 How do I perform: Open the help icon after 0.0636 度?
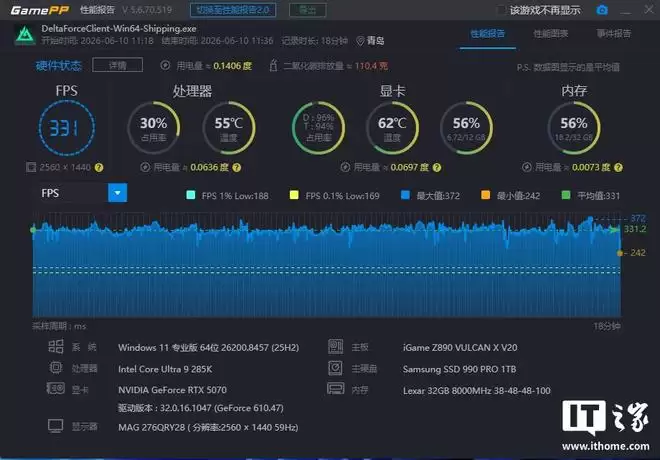[237, 167]
